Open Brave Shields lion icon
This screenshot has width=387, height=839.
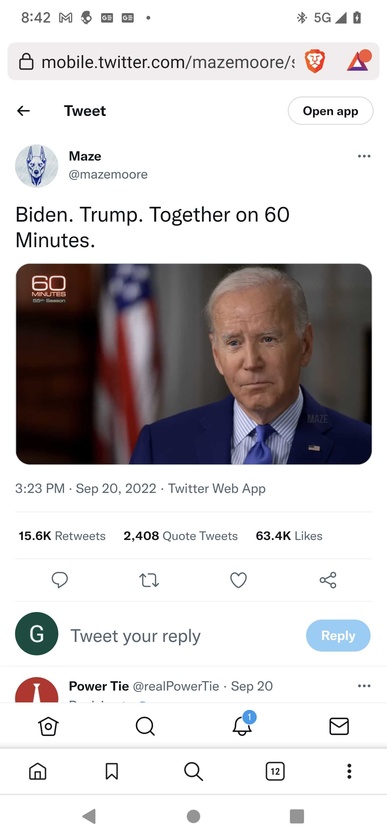(315, 62)
